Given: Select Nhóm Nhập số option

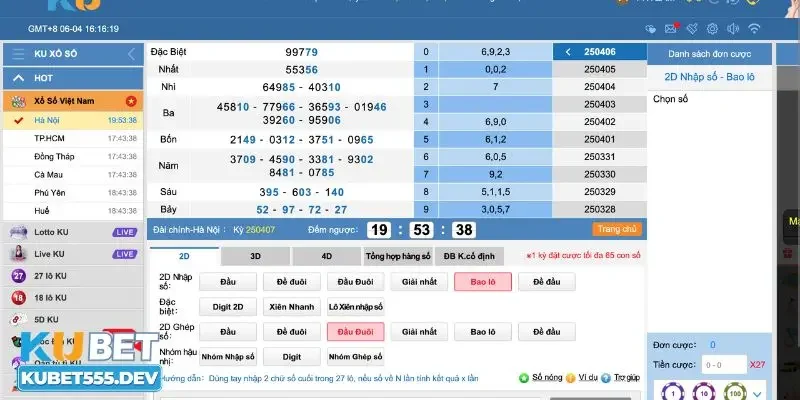Looking at the screenshot, I should [228, 357].
